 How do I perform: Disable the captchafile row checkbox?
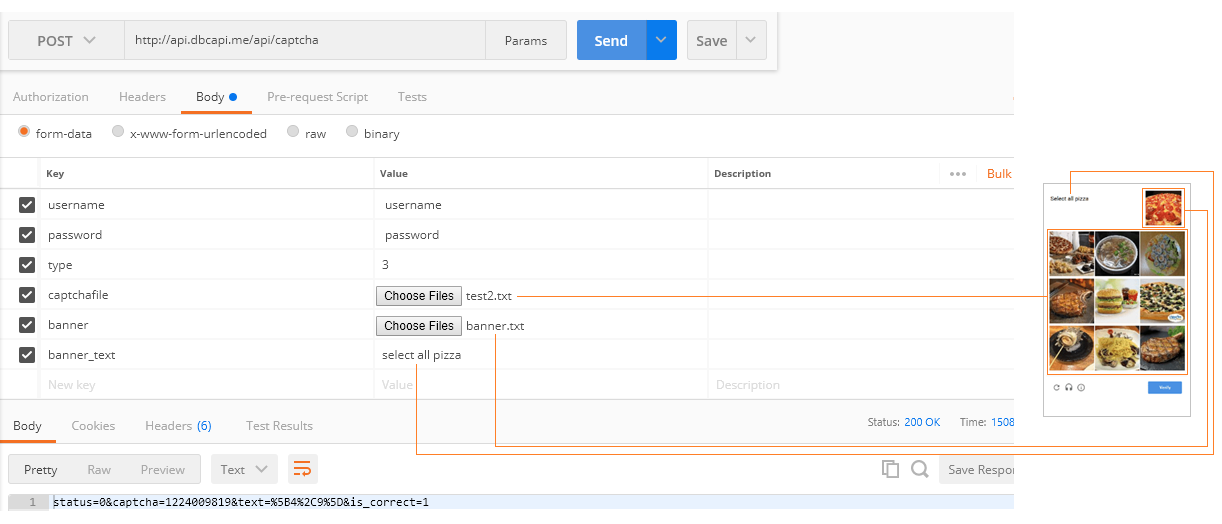tap(27, 295)
